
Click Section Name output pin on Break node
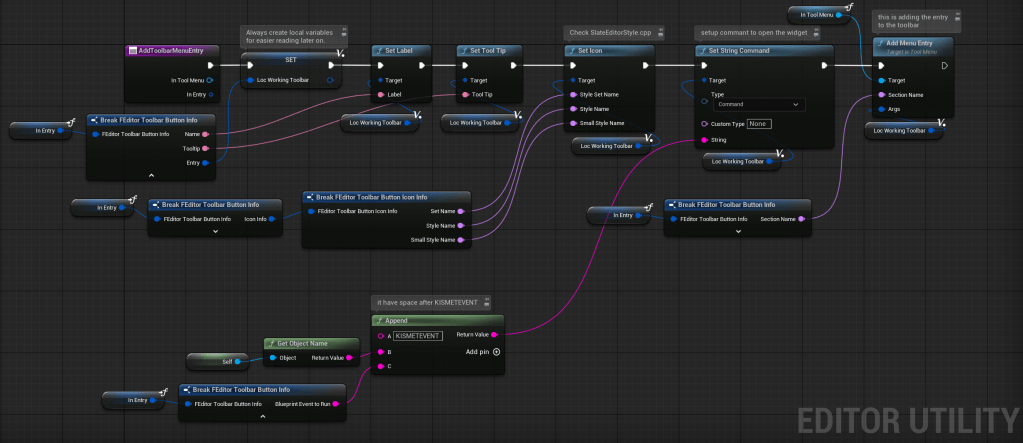[x=801, y=219]
